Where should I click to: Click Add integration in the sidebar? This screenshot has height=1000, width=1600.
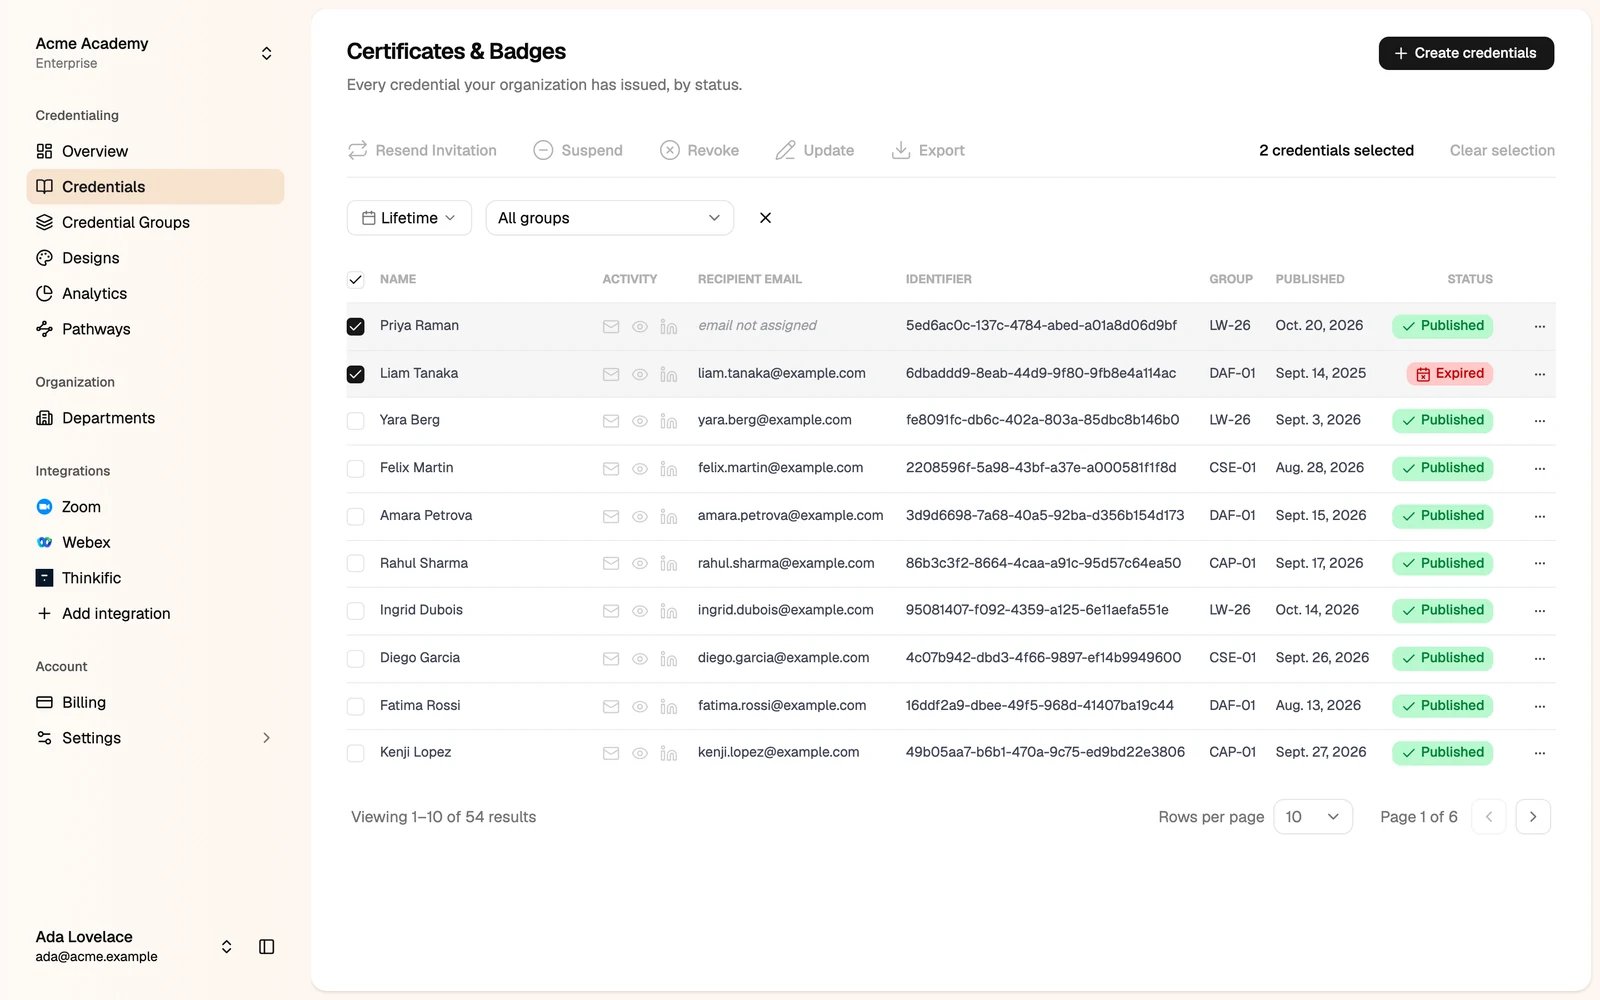pos(155,614)
